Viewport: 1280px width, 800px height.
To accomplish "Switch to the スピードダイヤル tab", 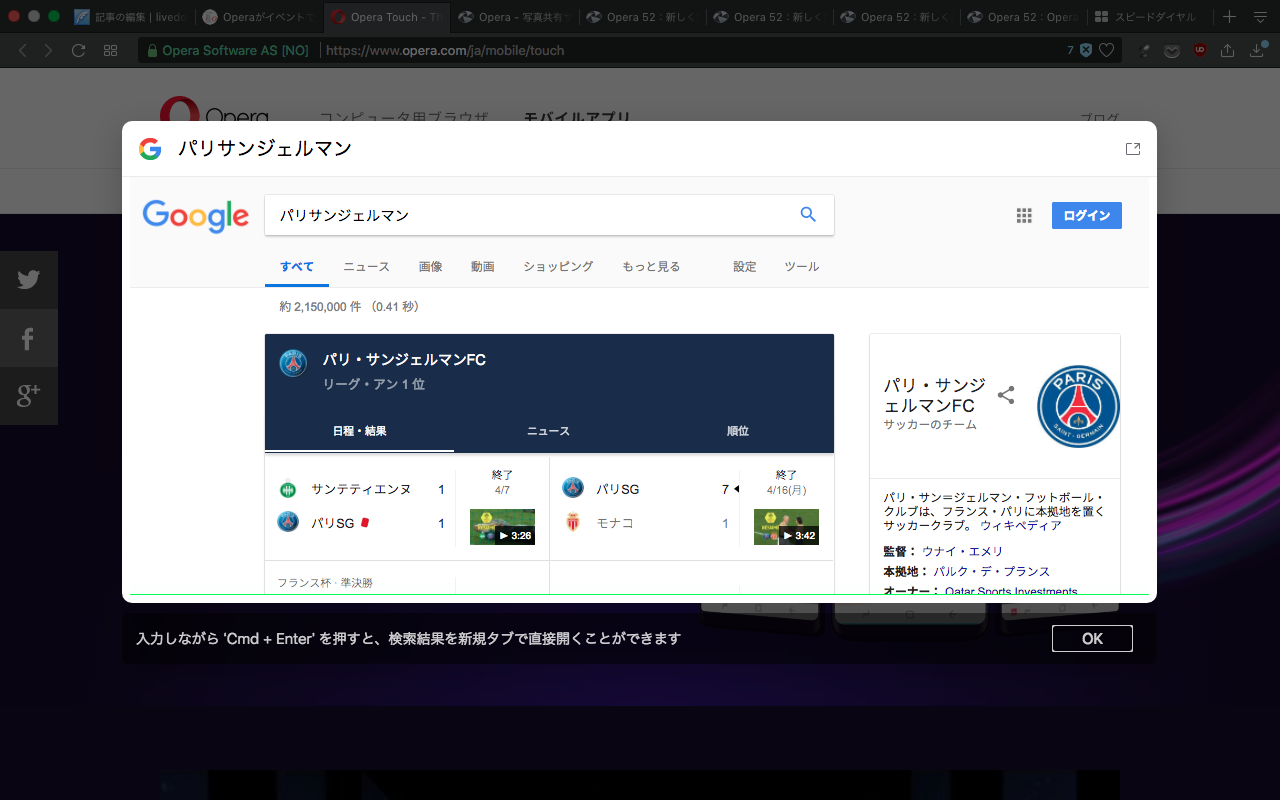I will point(1147,17).
